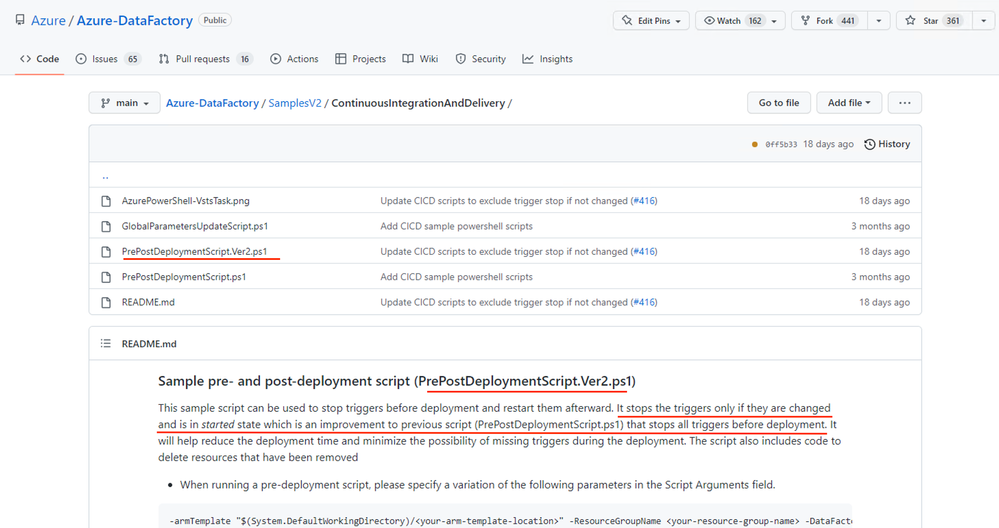Open the Pull requests tab
The width and height of the screenshot is (999, 528).
[x=205, y=59]
